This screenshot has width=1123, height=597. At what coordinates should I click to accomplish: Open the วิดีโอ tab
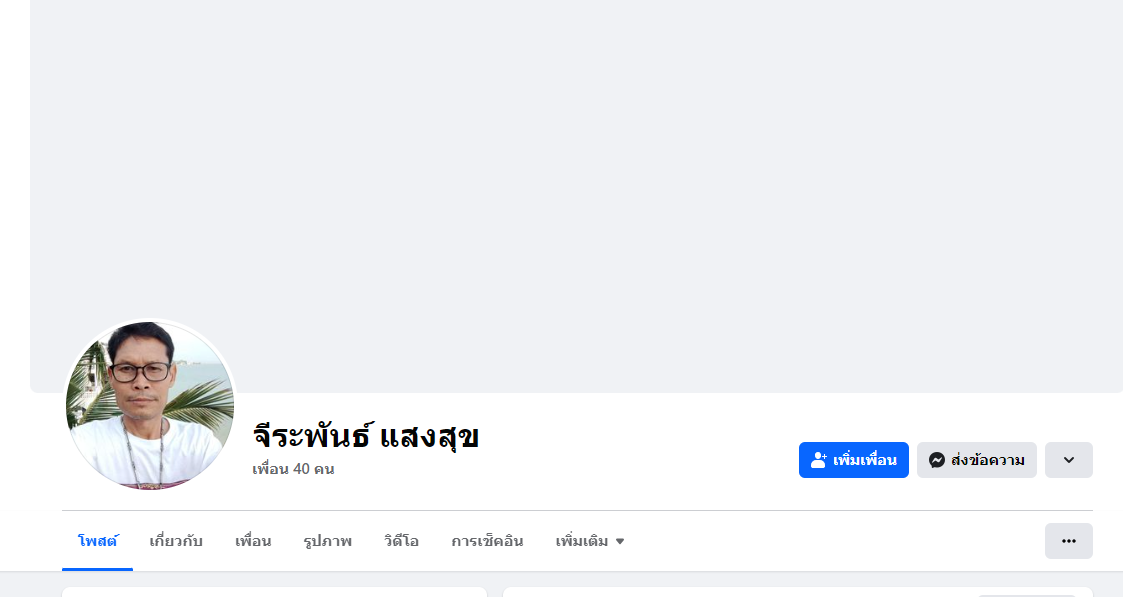point(401,541)
